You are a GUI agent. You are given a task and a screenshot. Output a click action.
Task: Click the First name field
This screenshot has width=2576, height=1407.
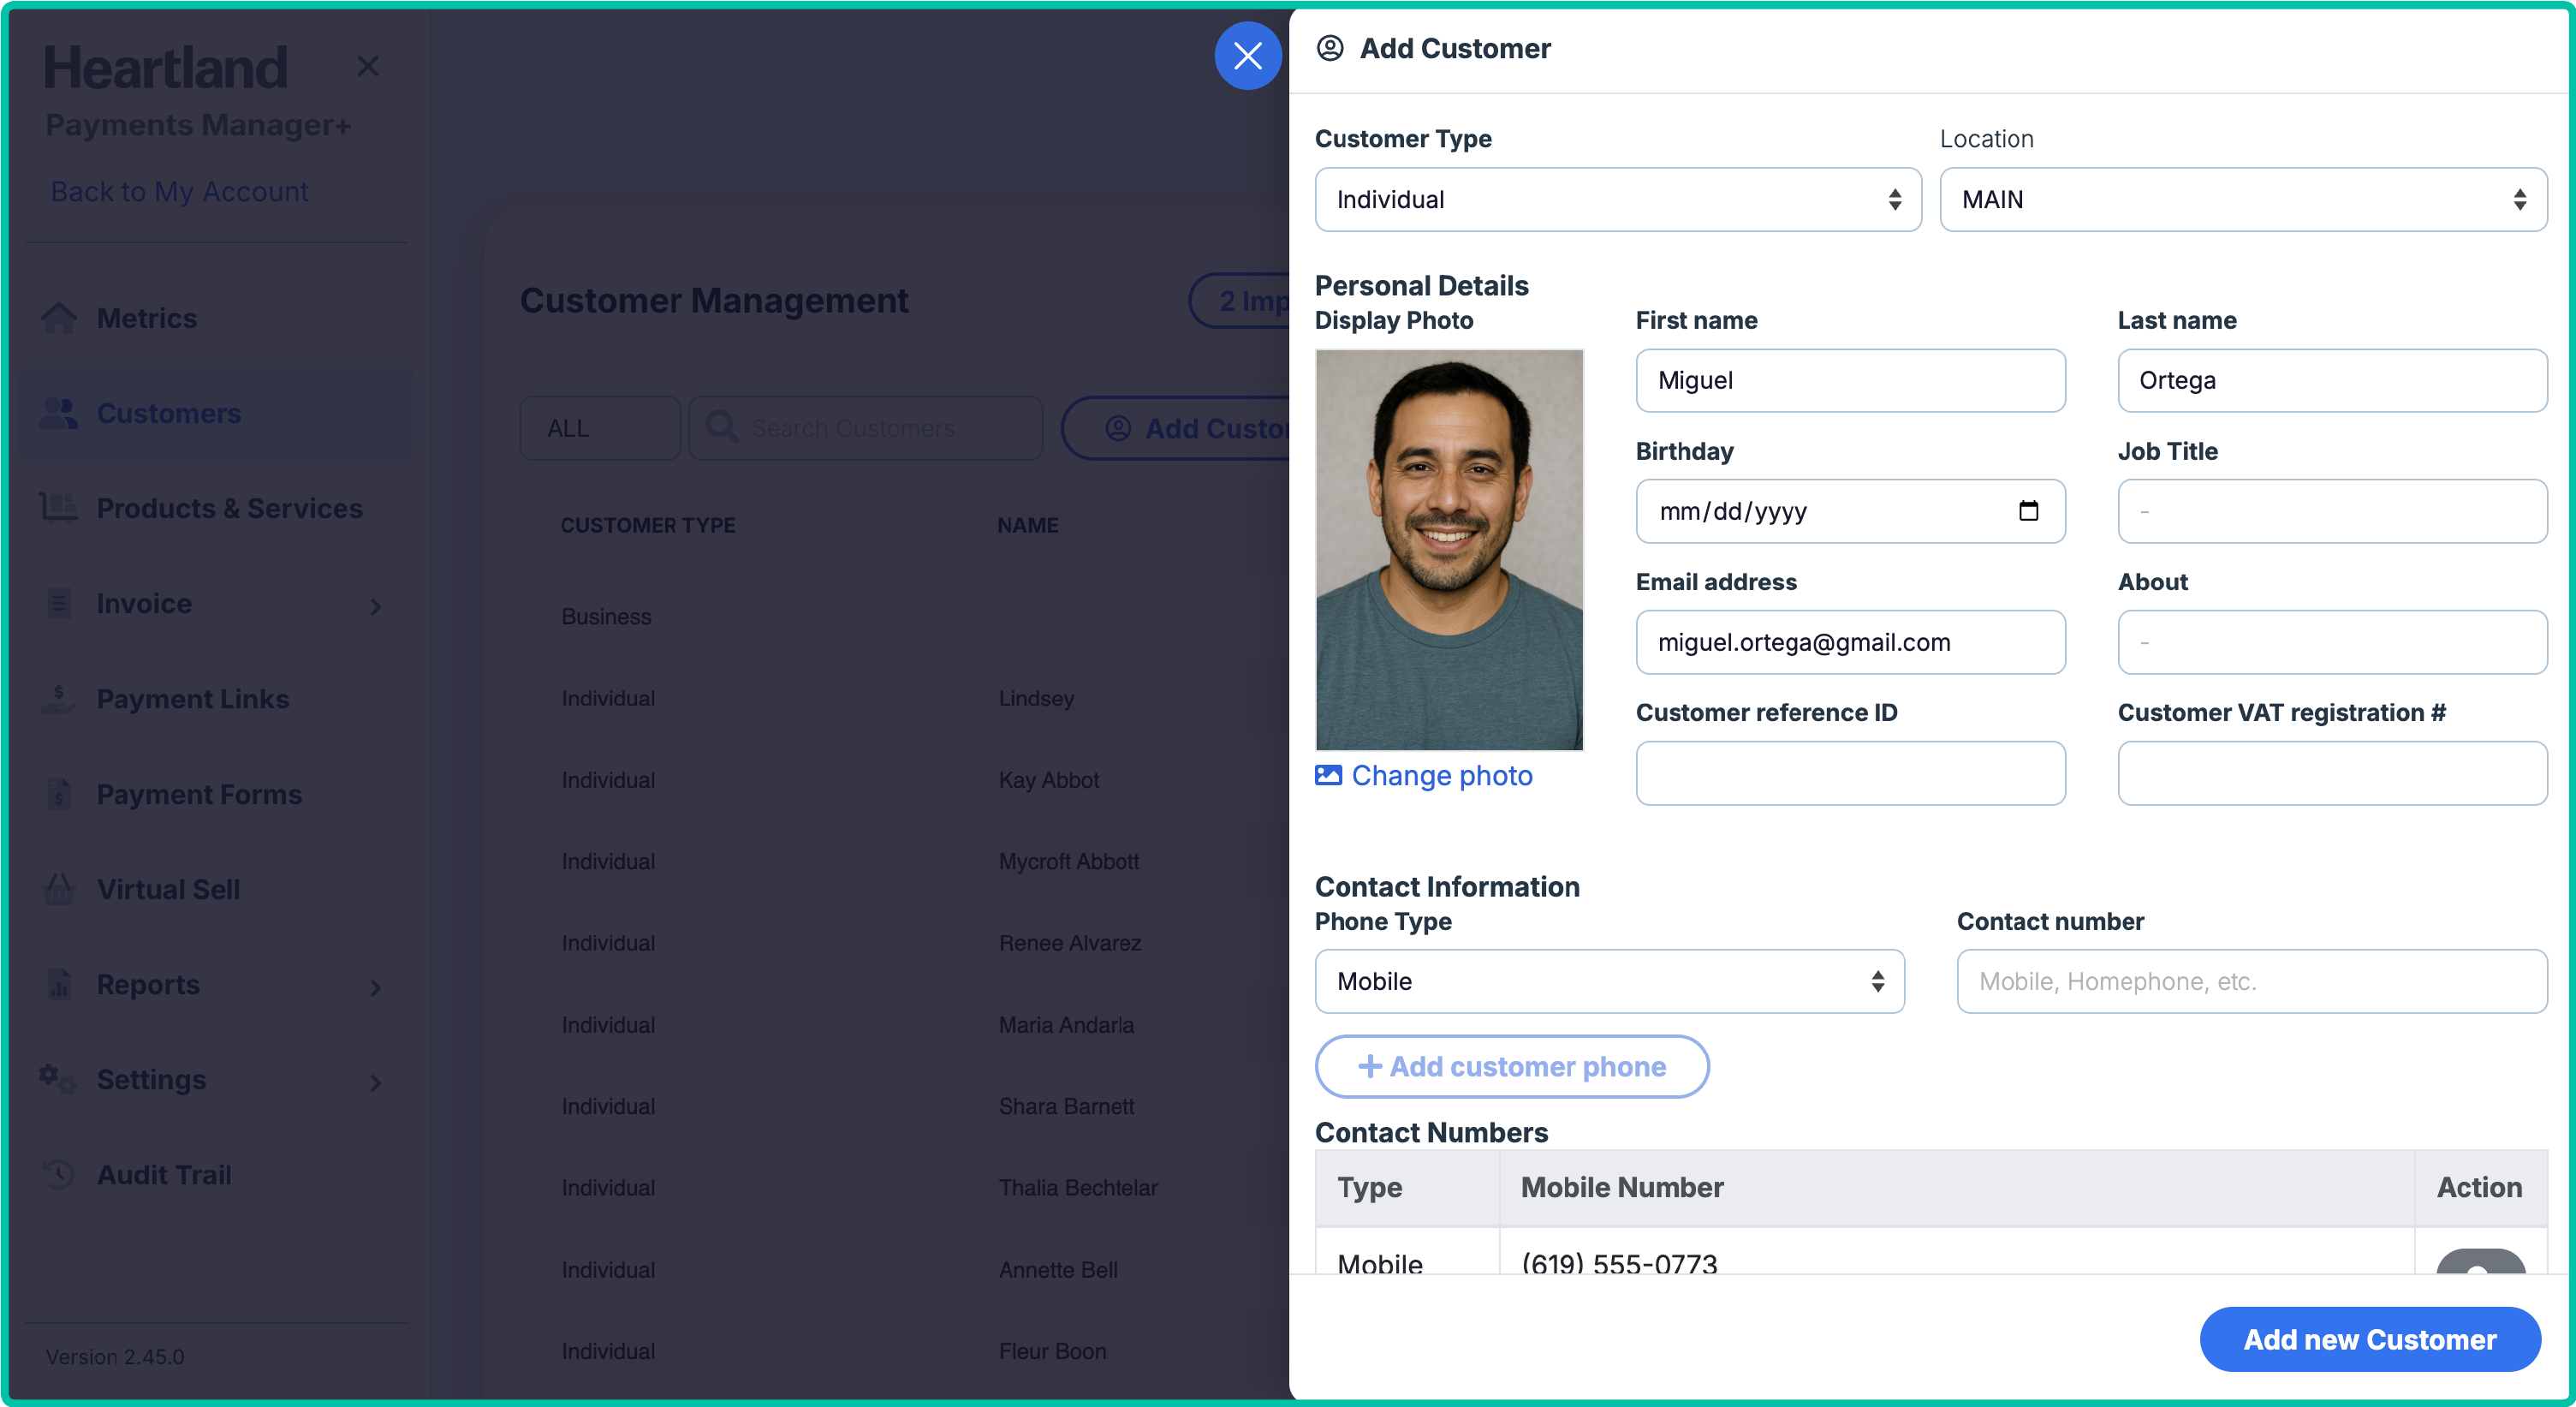click(1850, 380)
